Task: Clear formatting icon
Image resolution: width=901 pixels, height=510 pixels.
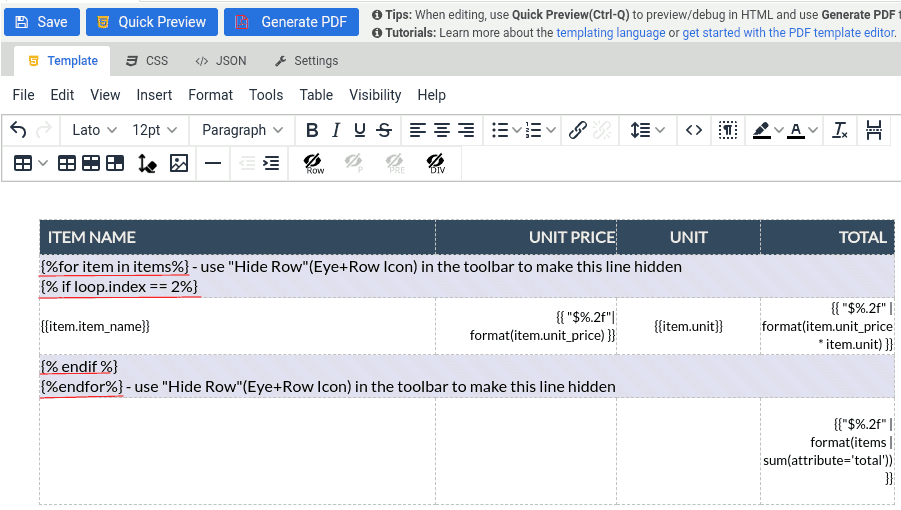Action: (840, 130)
